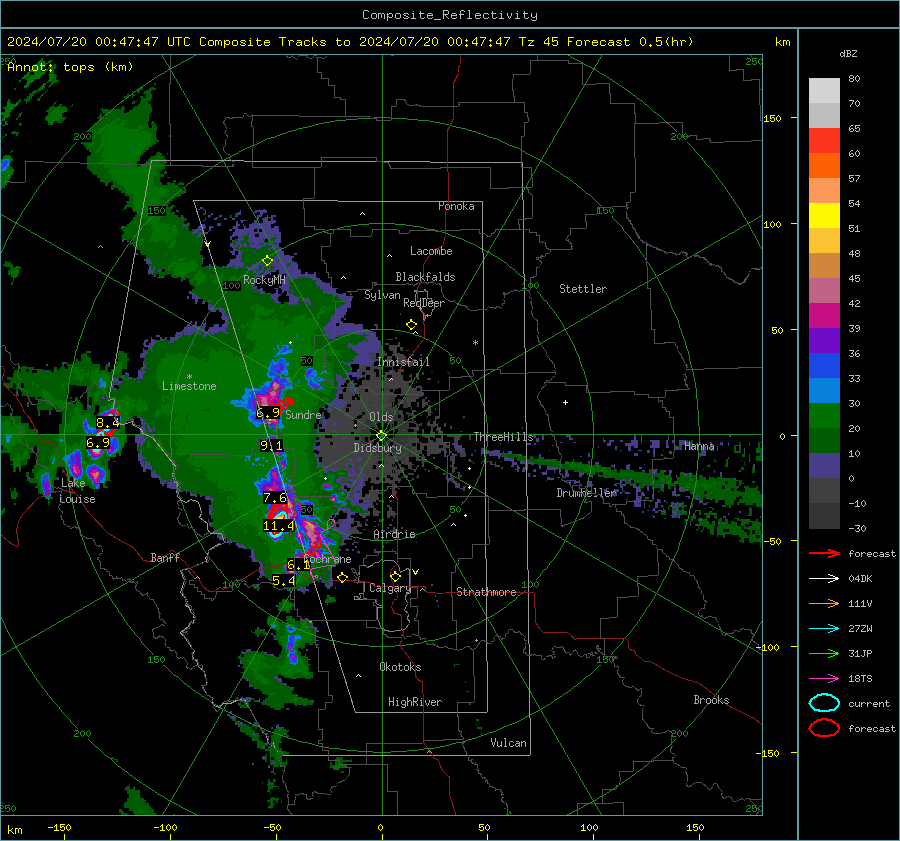Click the cyan 27ZW arrow in legend

pos(824,629)
